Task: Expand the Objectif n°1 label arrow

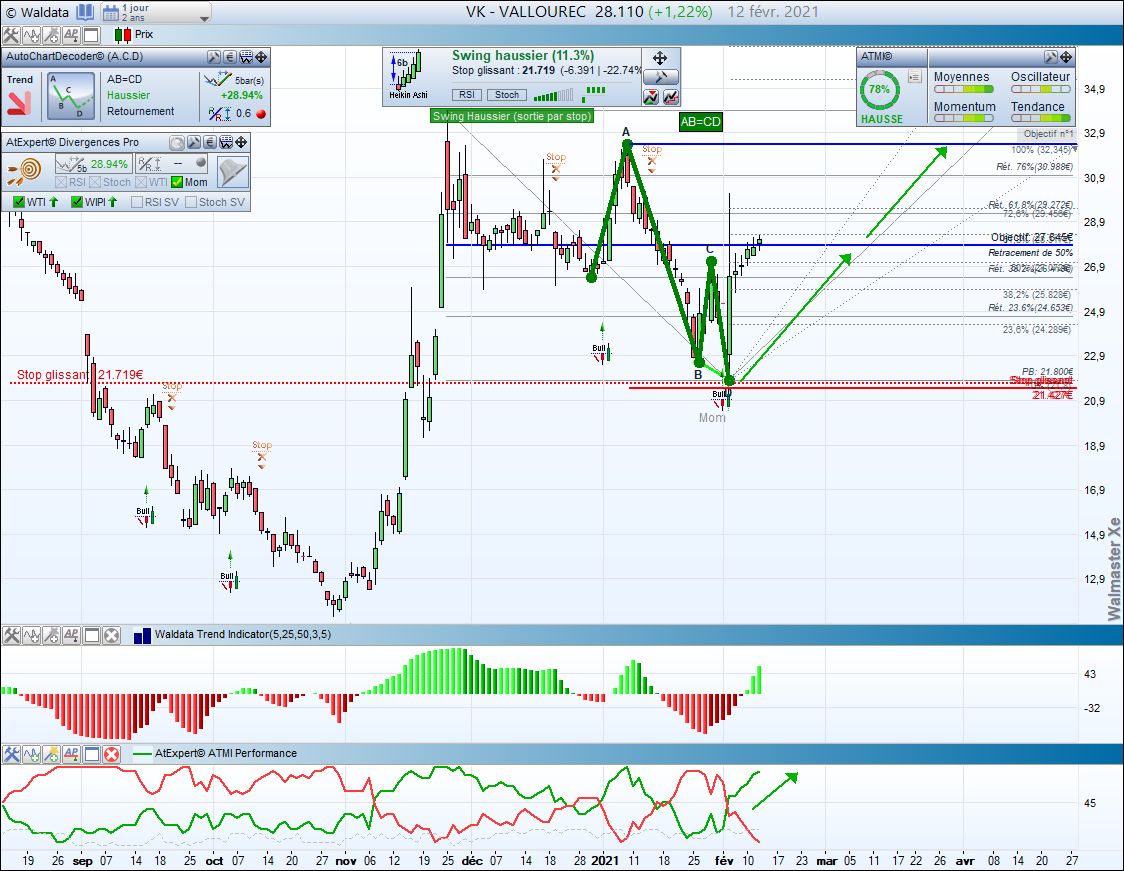Action: pos(1075,150)
